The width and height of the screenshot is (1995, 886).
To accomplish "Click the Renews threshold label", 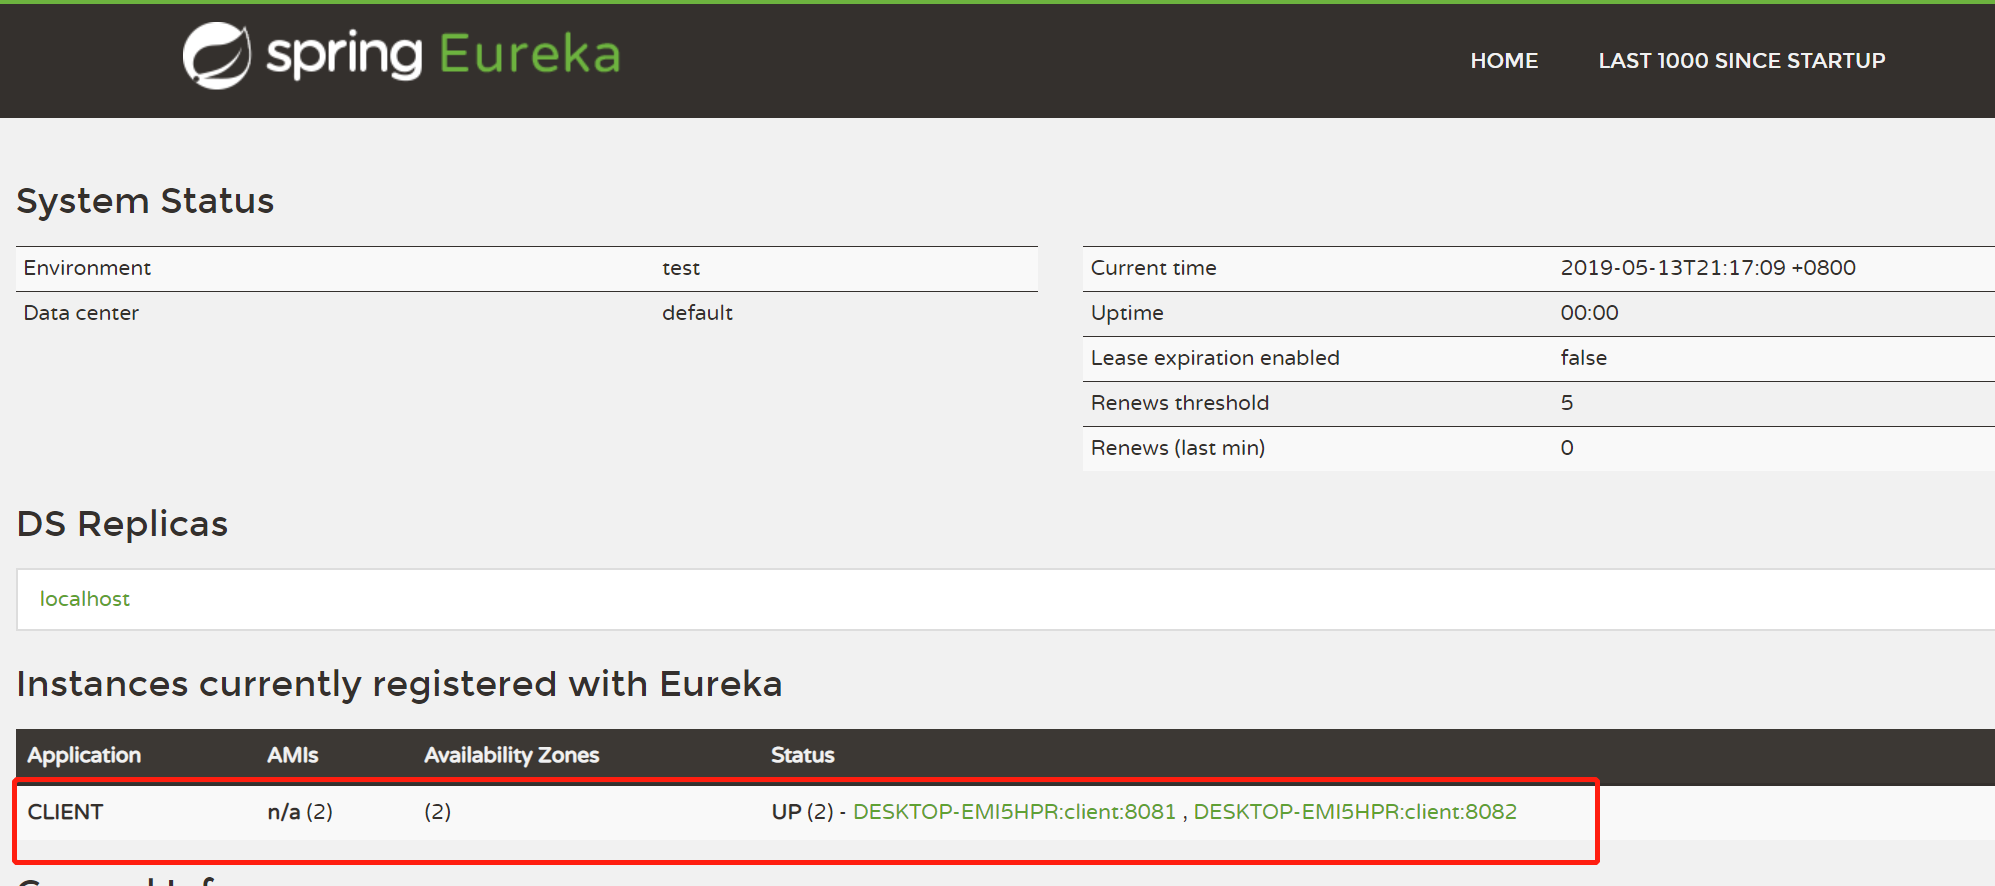I will pos(1180,403).
